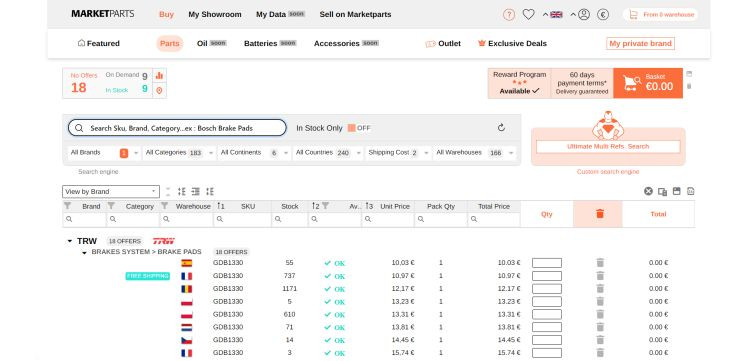
Task: Click My private brand button
Action: click(640, 44)
